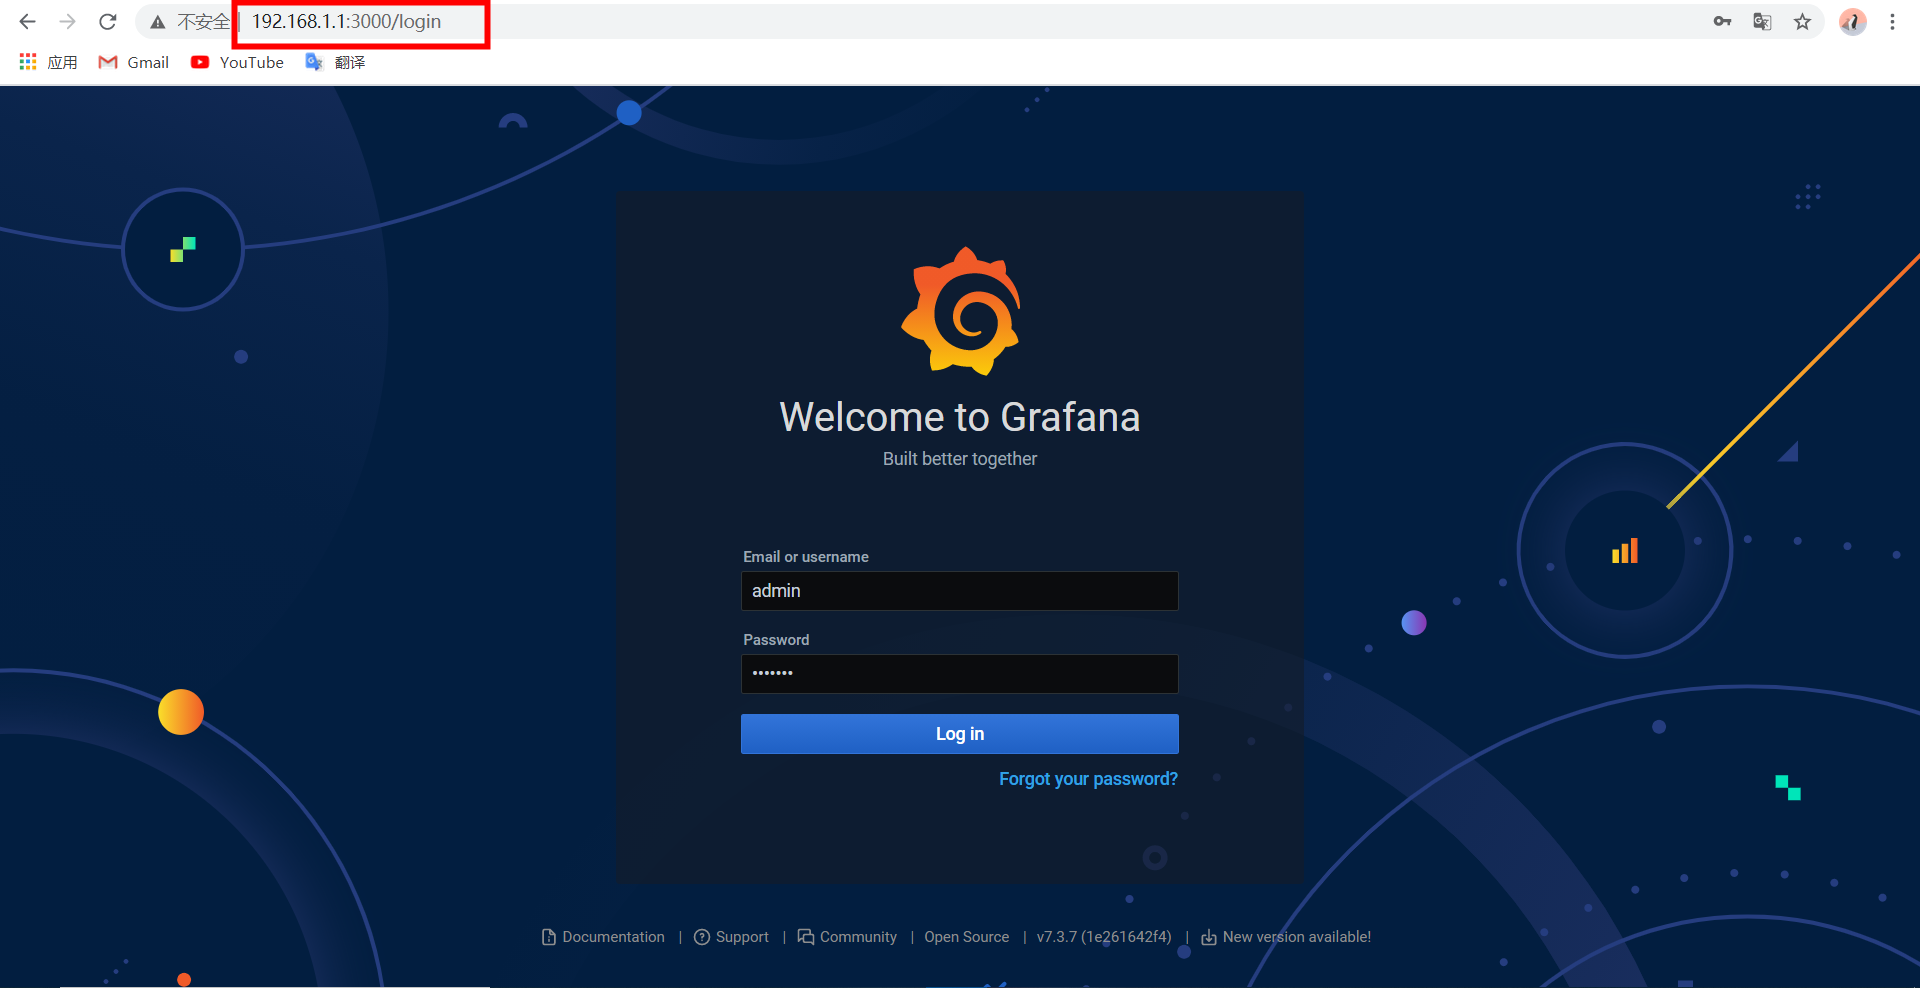Open the Forgot your password link
This screenshot has width=1920, height=988.
(x=1088, y=779)
